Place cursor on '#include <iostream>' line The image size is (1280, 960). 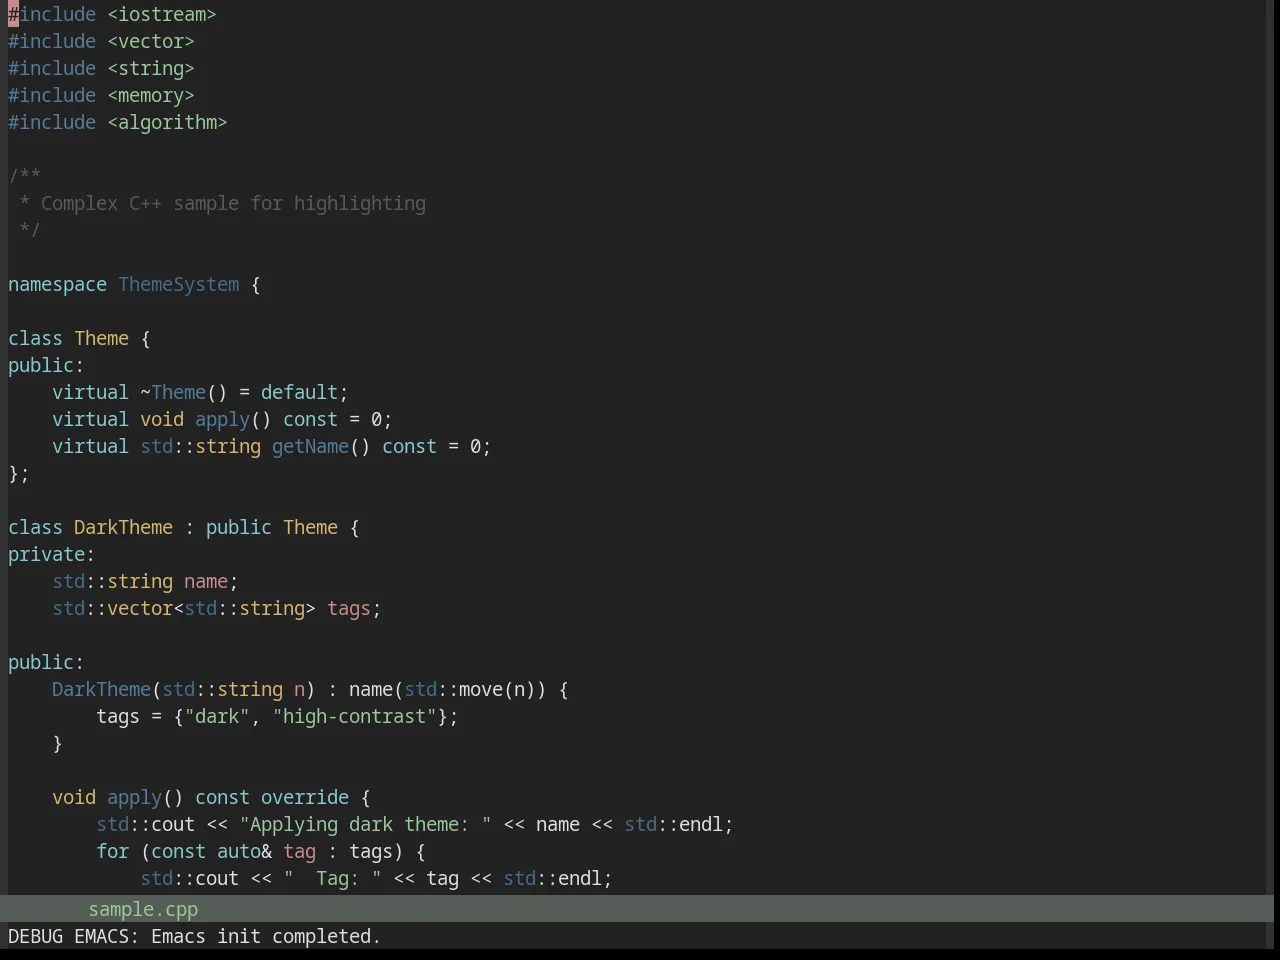click(x=112, y=14)
